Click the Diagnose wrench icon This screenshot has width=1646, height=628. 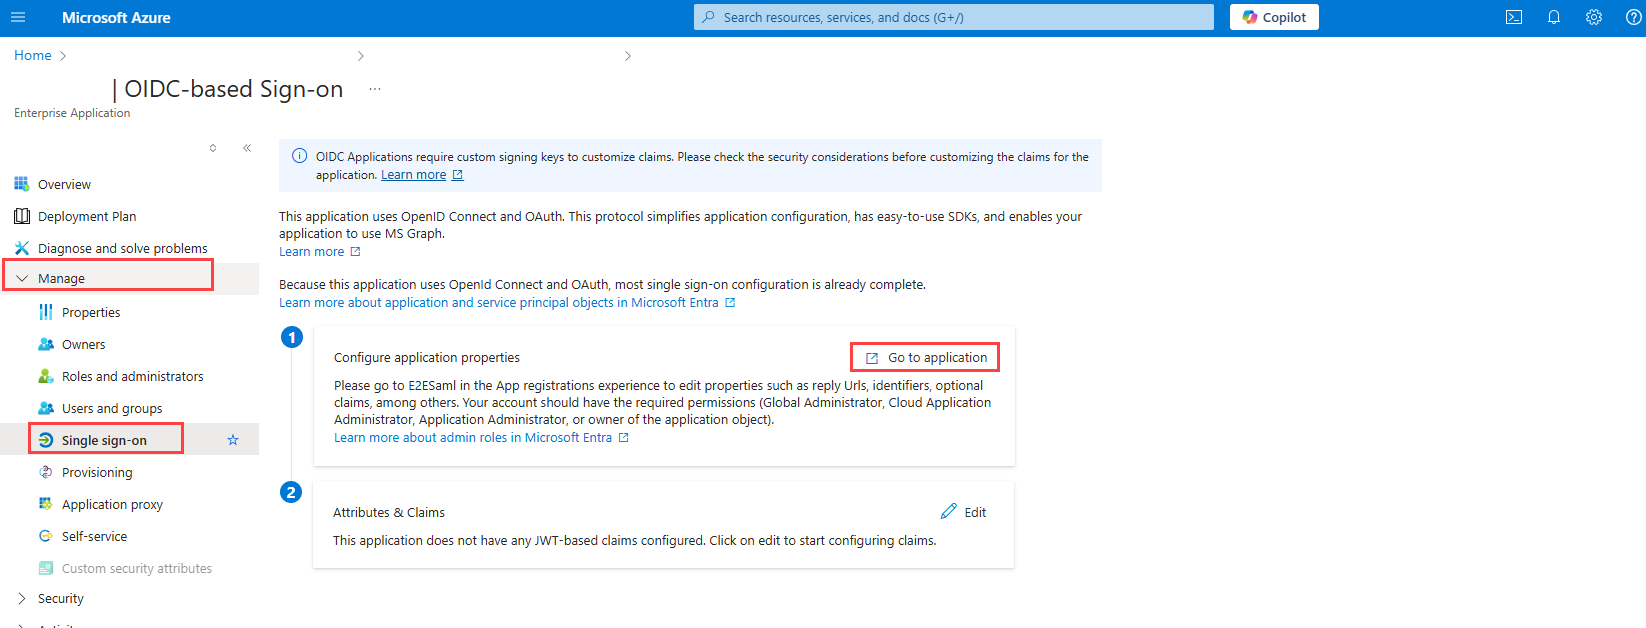coord(22,248)
